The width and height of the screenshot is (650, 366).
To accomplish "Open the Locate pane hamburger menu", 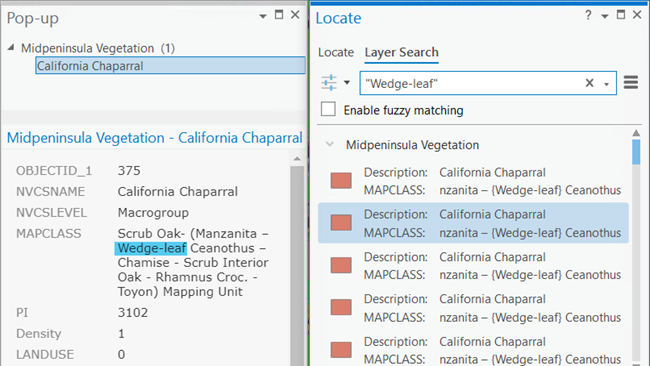I will point(631,82).
